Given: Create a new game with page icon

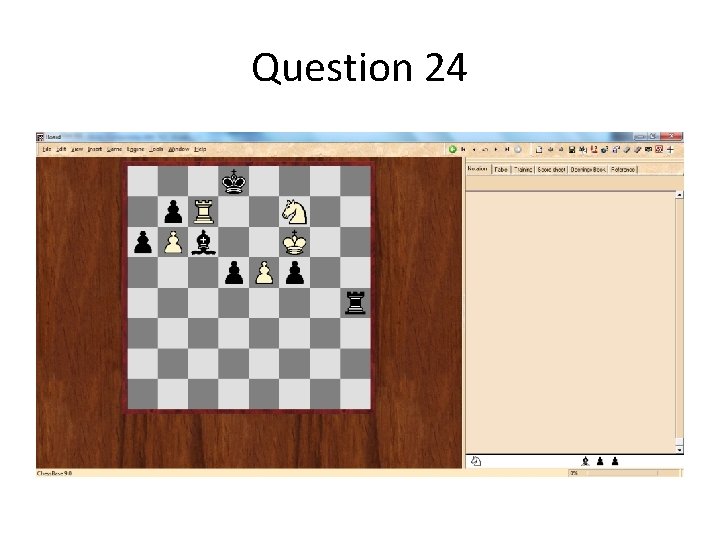Looking at the screenshot, I should 539,149.
